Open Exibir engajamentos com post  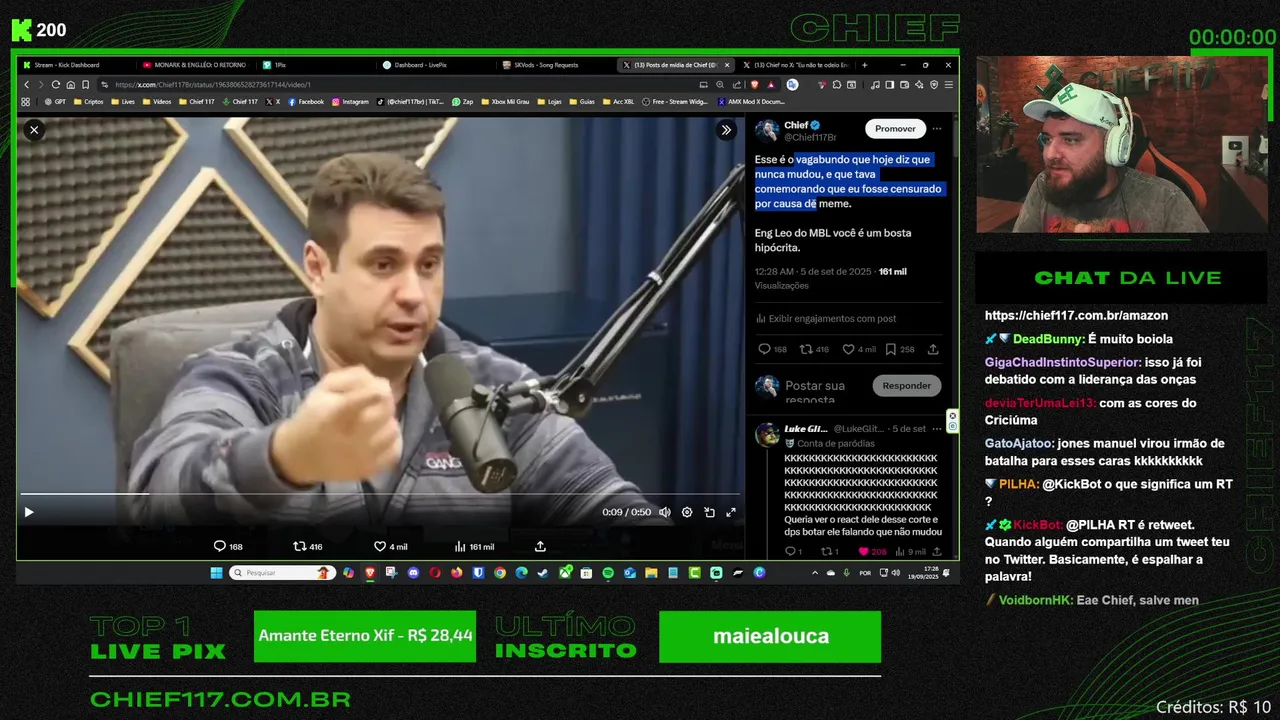(826, 318)
